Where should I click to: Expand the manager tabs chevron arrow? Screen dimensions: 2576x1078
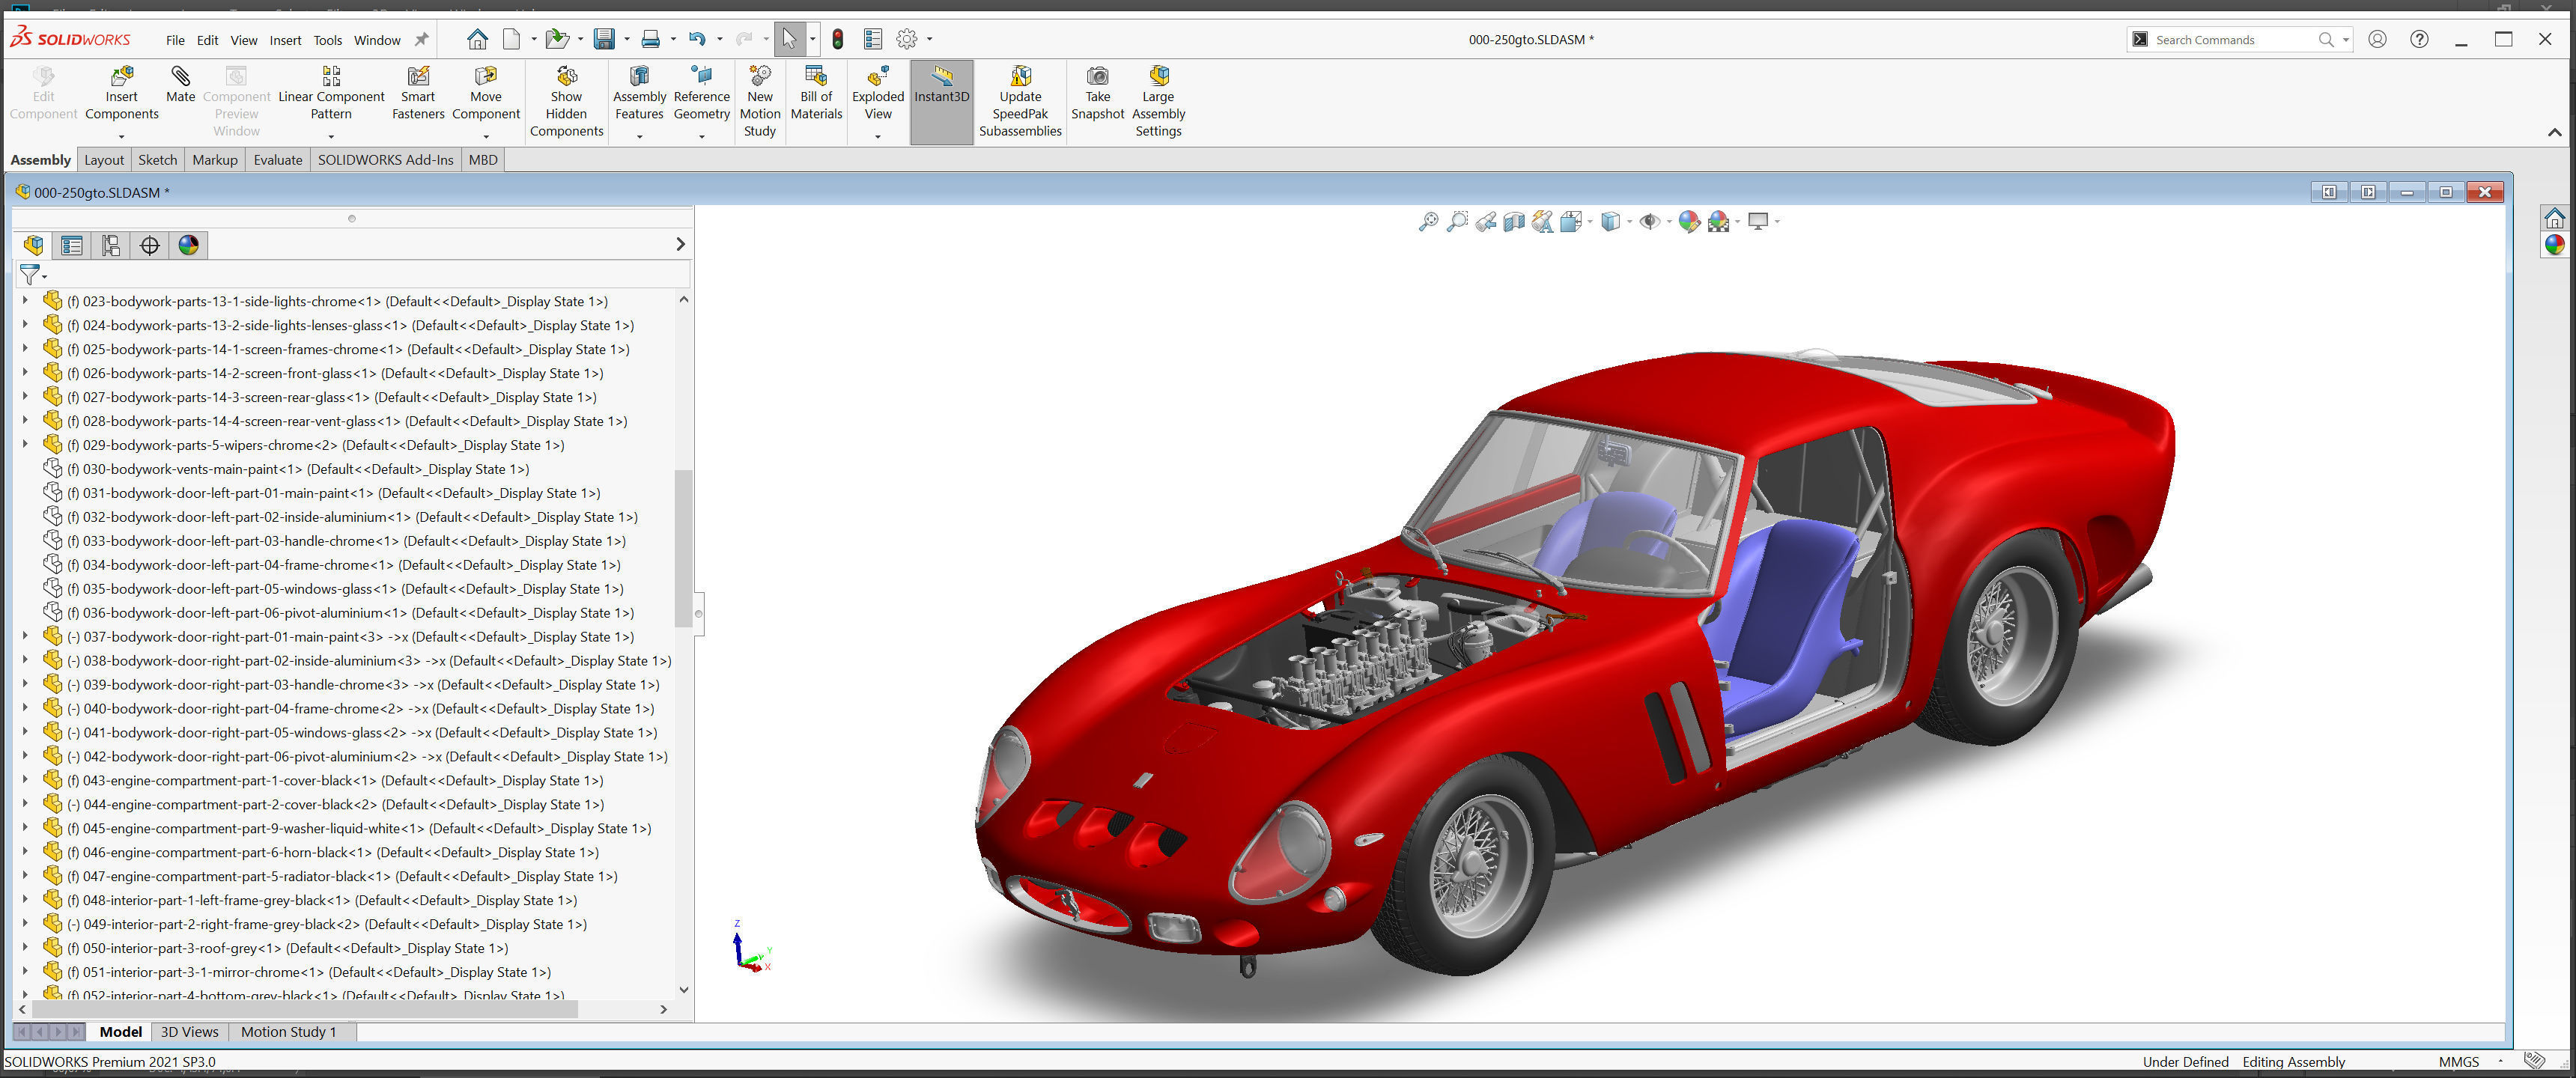pyautogui.click(x=680, y=244)
